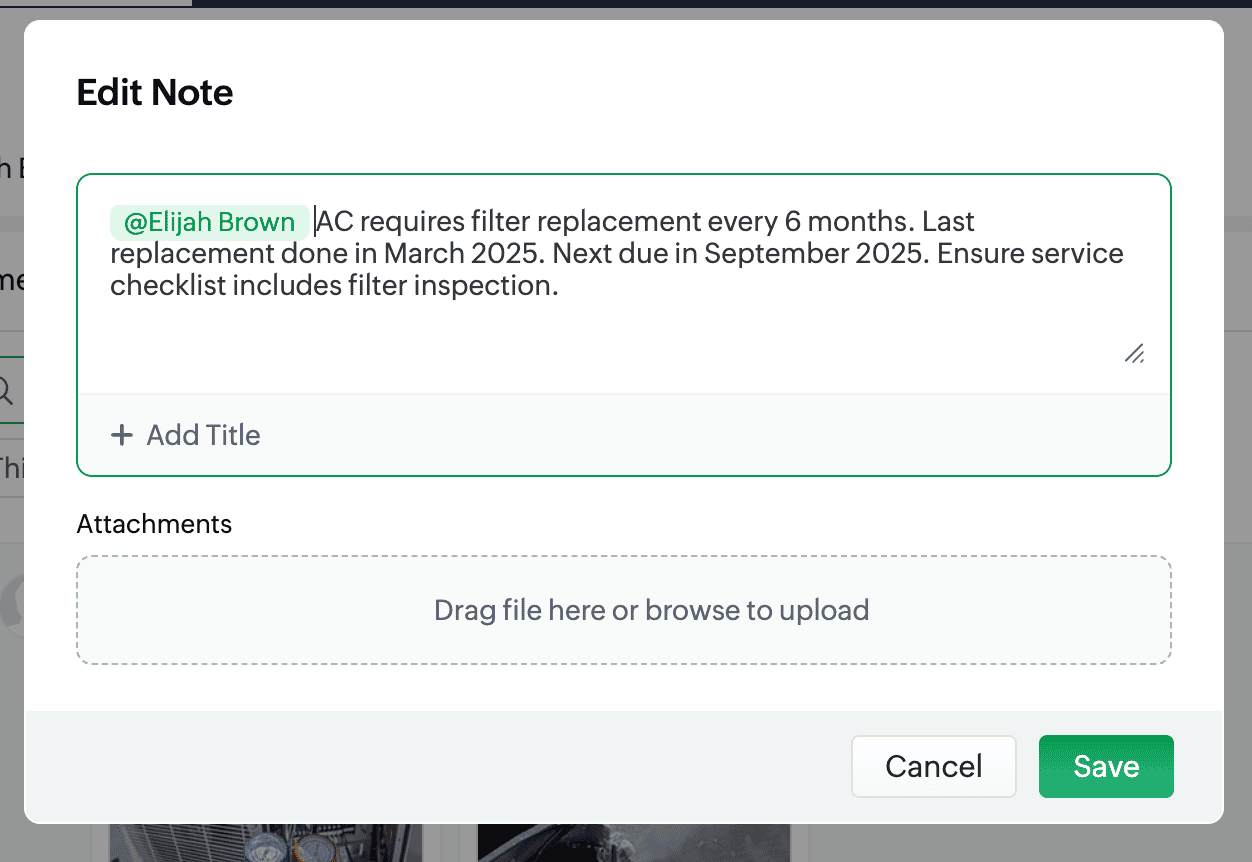This screenshot has height=862, width=1252.
Task: Click the plus icon beside Add Title
Action: (x=121, y=435)
